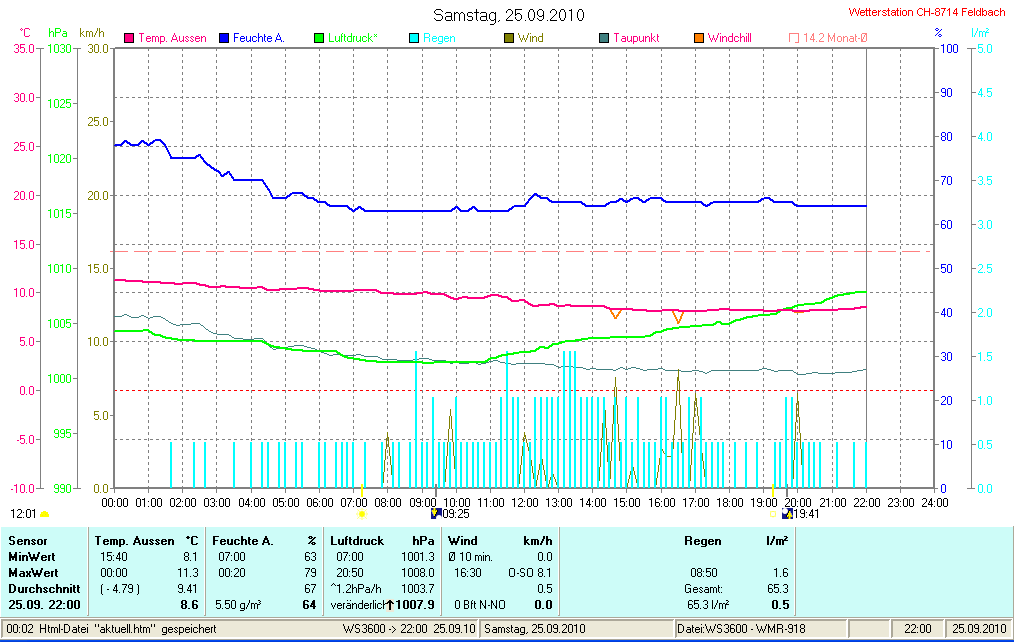
Task: Click the moon icon next to 09:25
Action: click(435, 514)
